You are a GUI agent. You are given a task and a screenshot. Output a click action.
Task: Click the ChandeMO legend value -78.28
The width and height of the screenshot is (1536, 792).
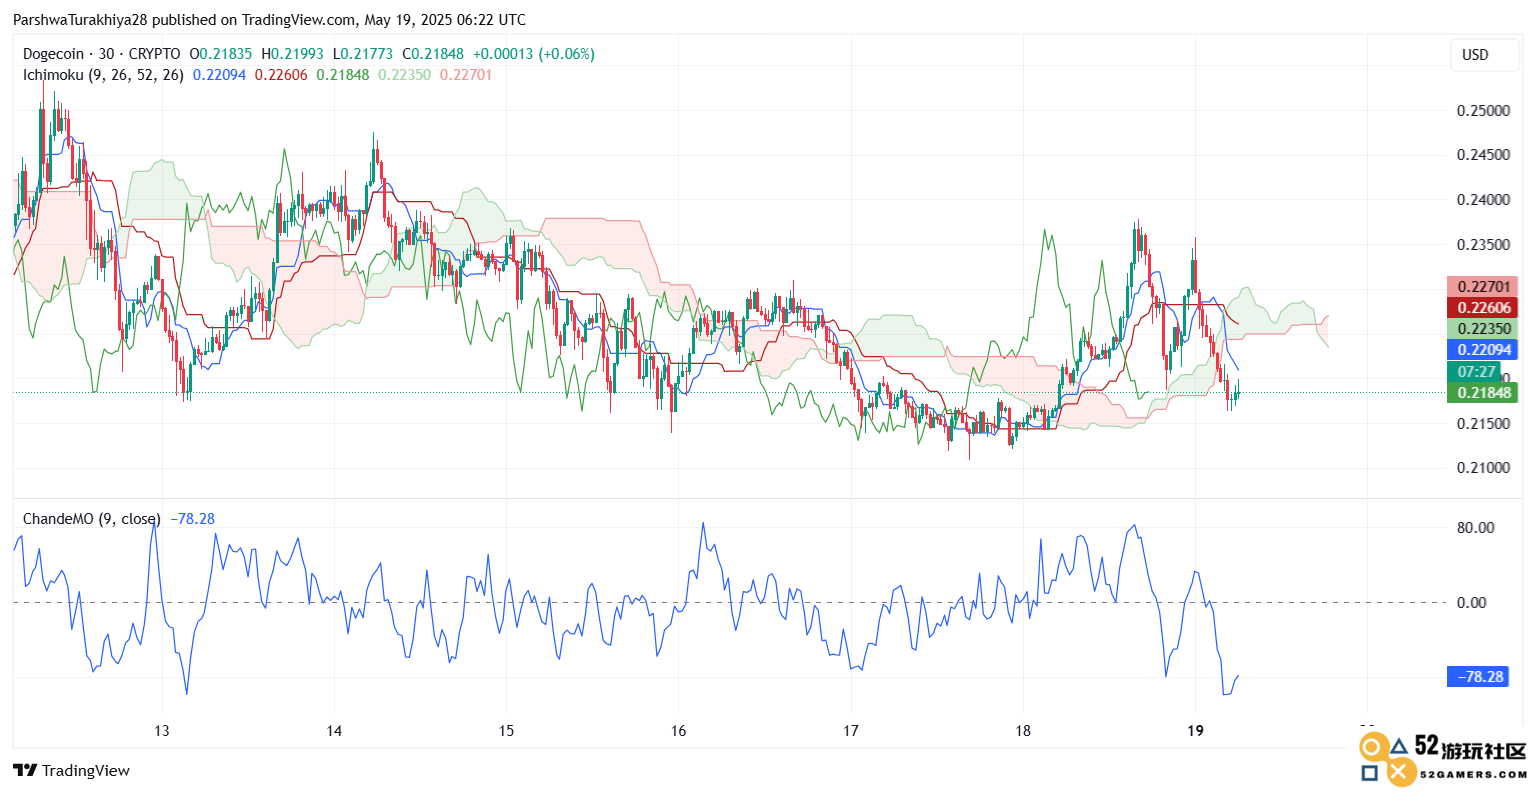pos(192,519)
